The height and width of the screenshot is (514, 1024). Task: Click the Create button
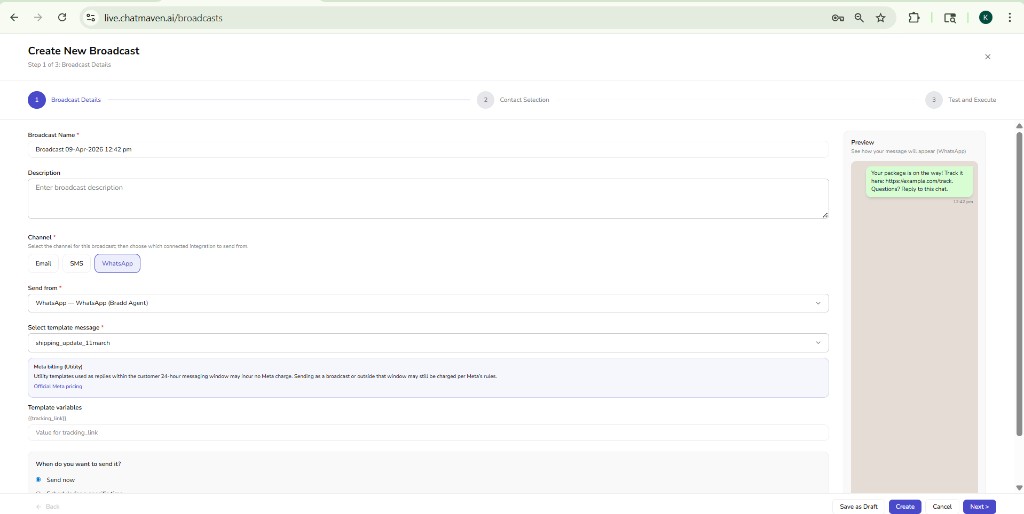tap(904, 507)
